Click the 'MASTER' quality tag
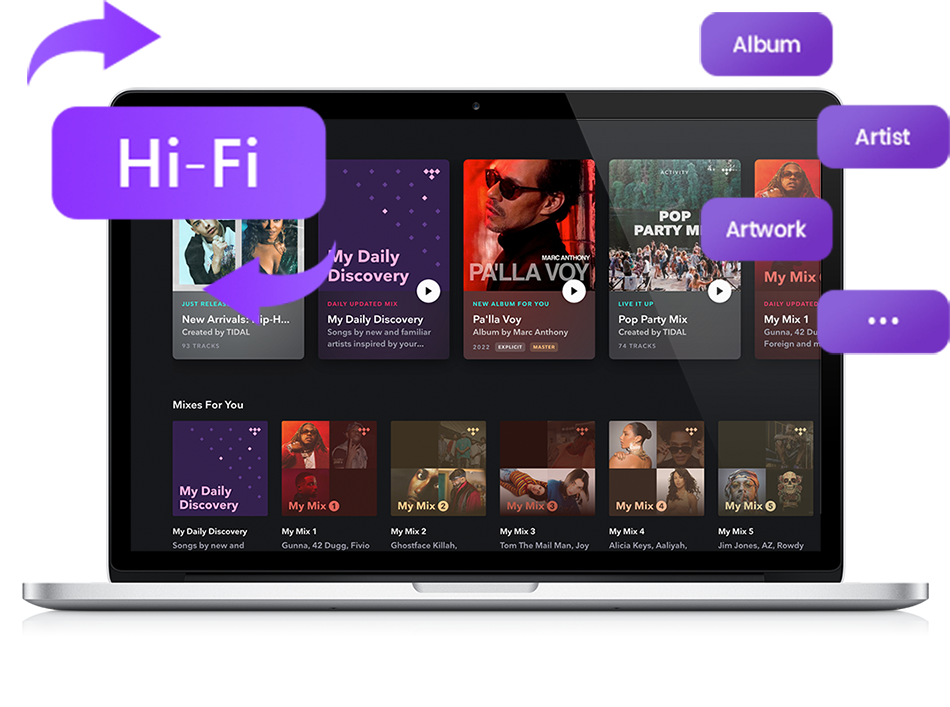 click(544, 347)
